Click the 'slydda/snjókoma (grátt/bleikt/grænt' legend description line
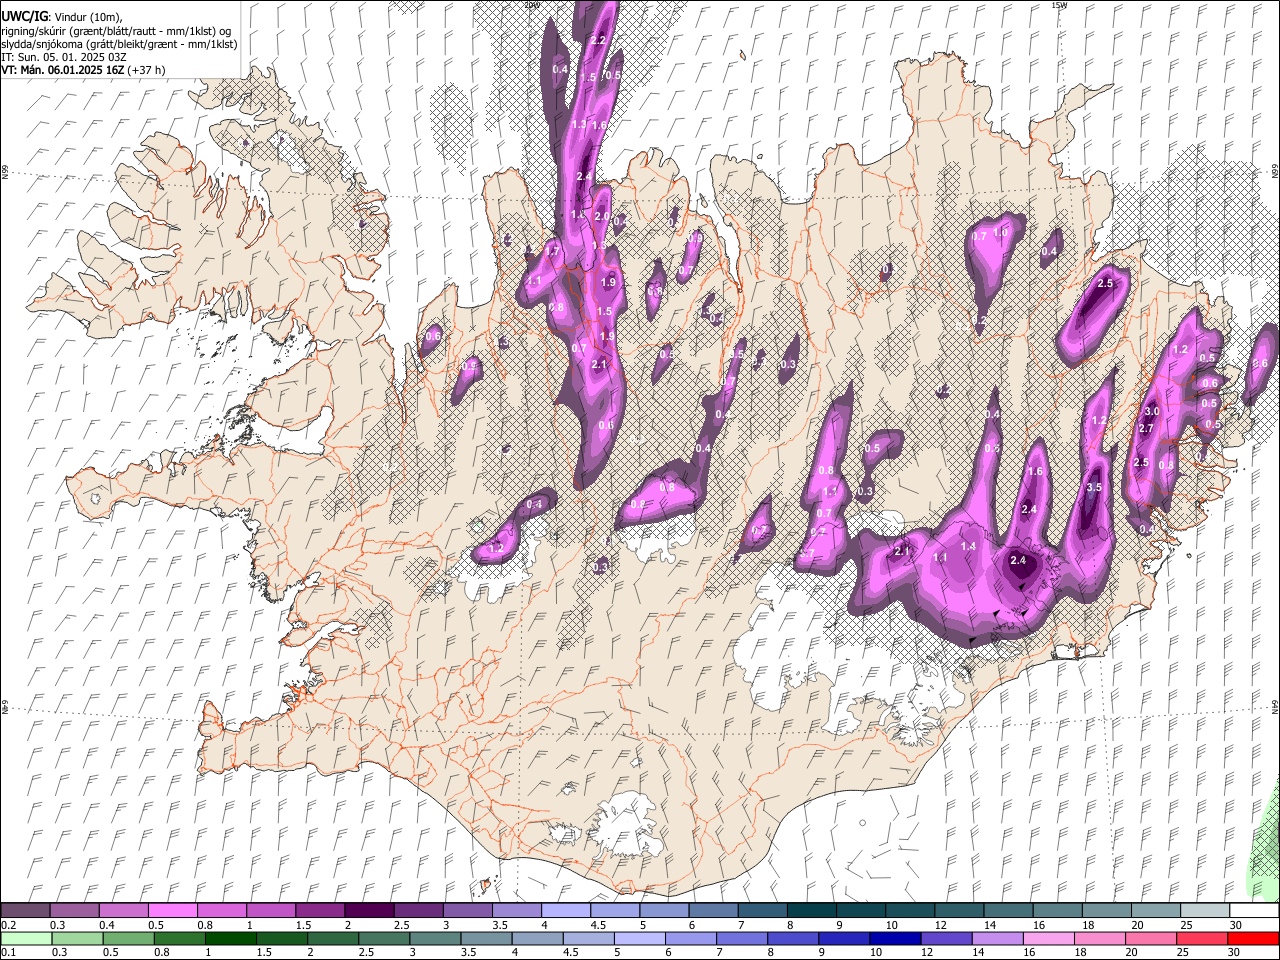Image resolution: width=1280 pixels, height=960 pixels. point(120,44)
